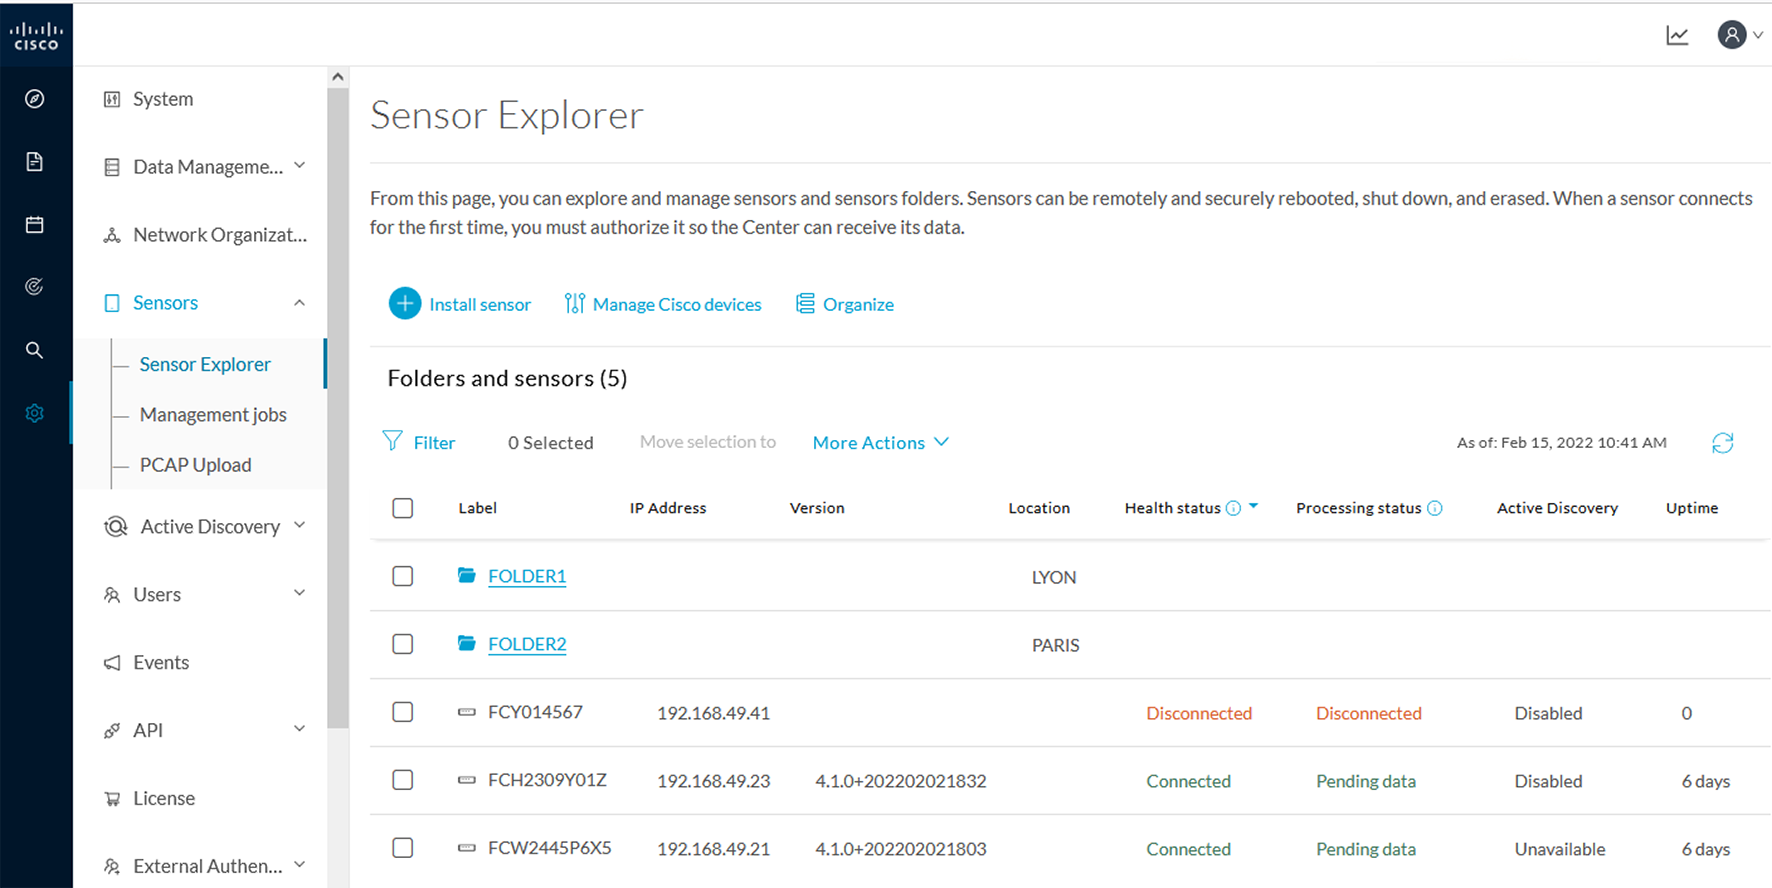Click the Cisco logo

coord(36,36)
